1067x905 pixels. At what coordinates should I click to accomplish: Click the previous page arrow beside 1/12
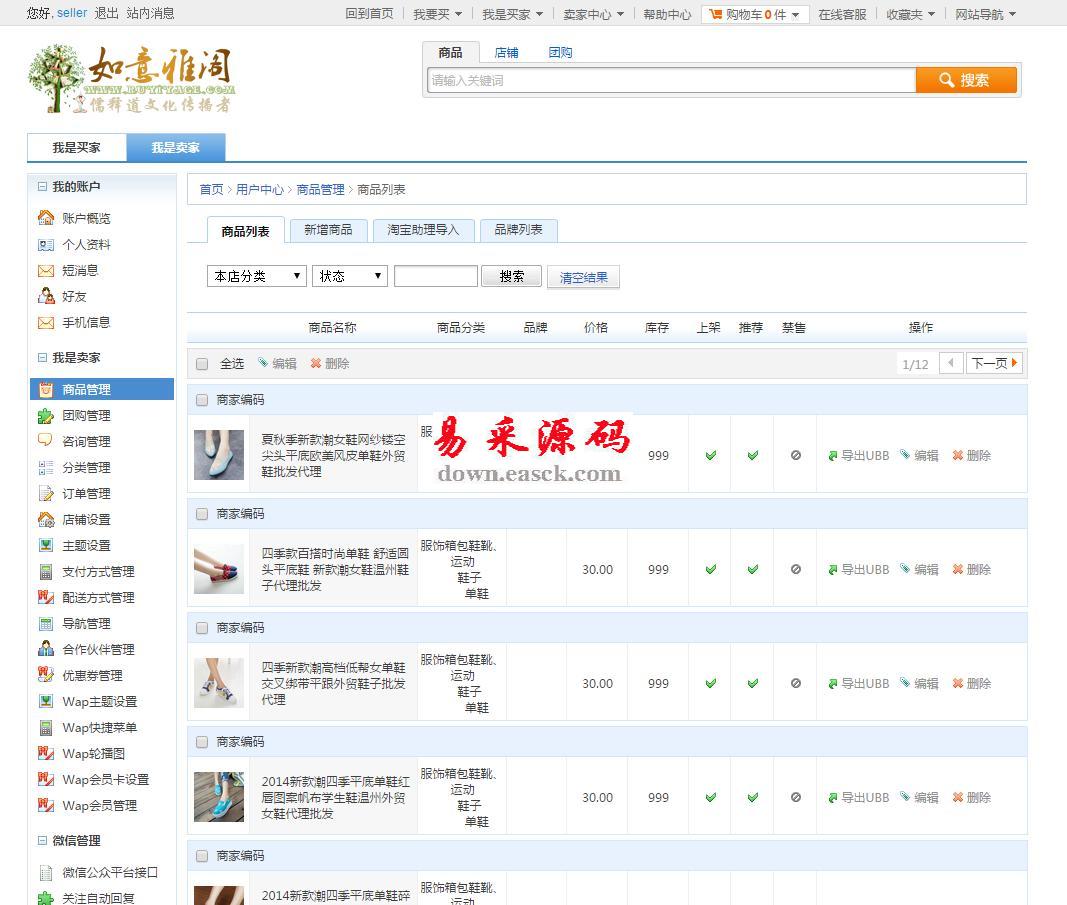point(951,363)
